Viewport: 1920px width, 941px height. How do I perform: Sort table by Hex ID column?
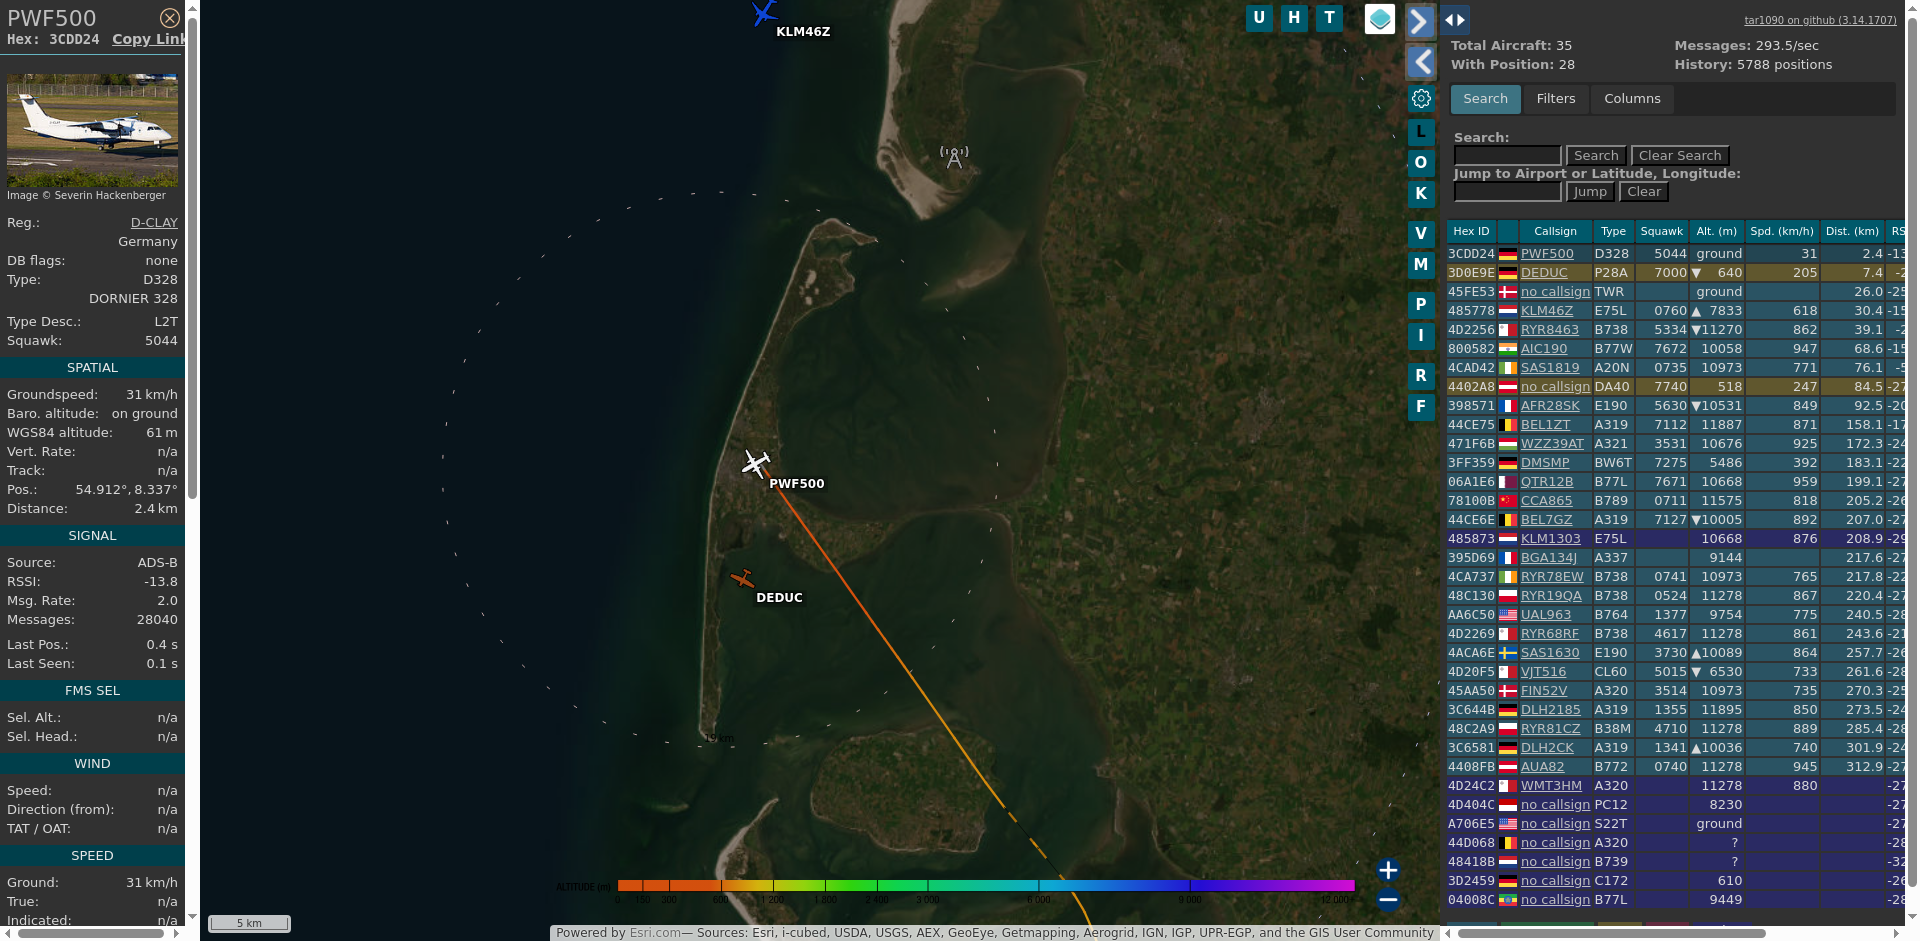point(1471,231)
